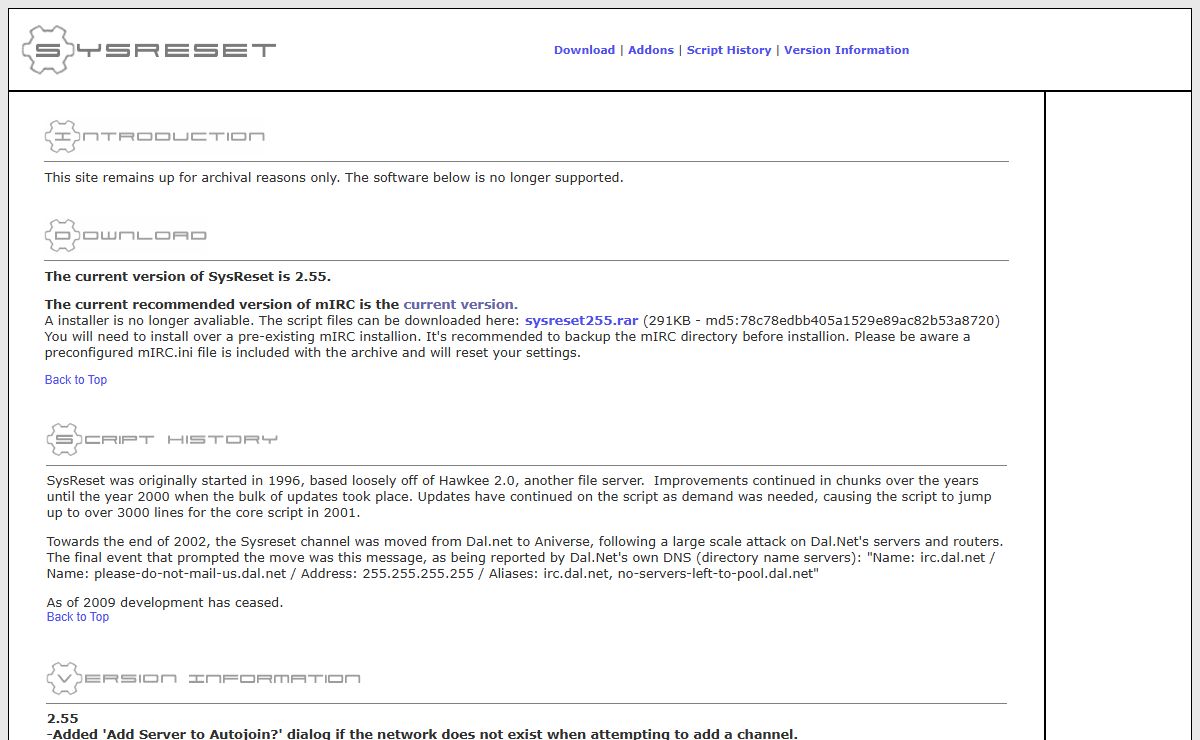The image size is (1200, 740).
Task: Click the Version Information heading graphic
Action: (203, 678)
